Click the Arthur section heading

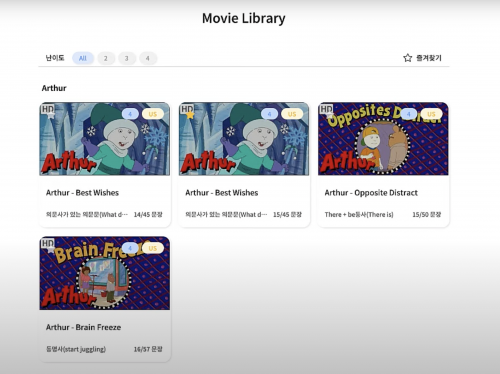pos(54,88)
